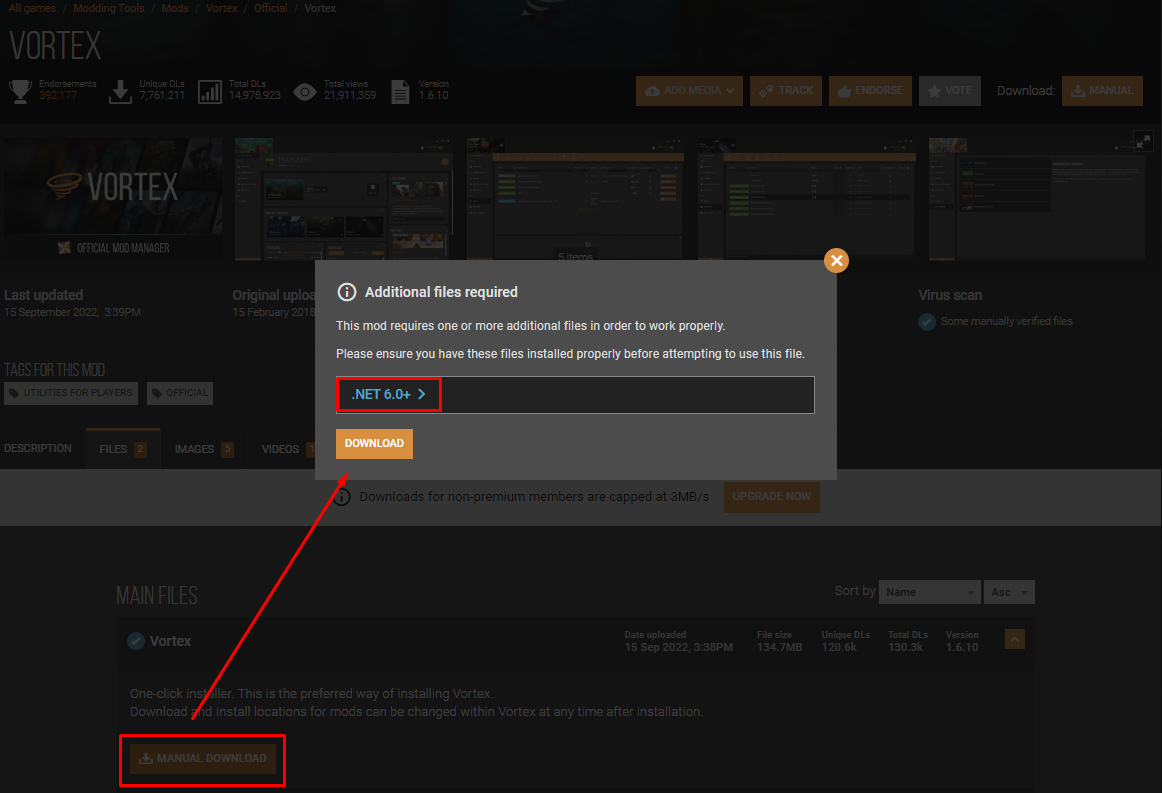Screen dimensions: 1162x793
Task: Open the Mods breadcrumb link
Action: coord(175,8)
